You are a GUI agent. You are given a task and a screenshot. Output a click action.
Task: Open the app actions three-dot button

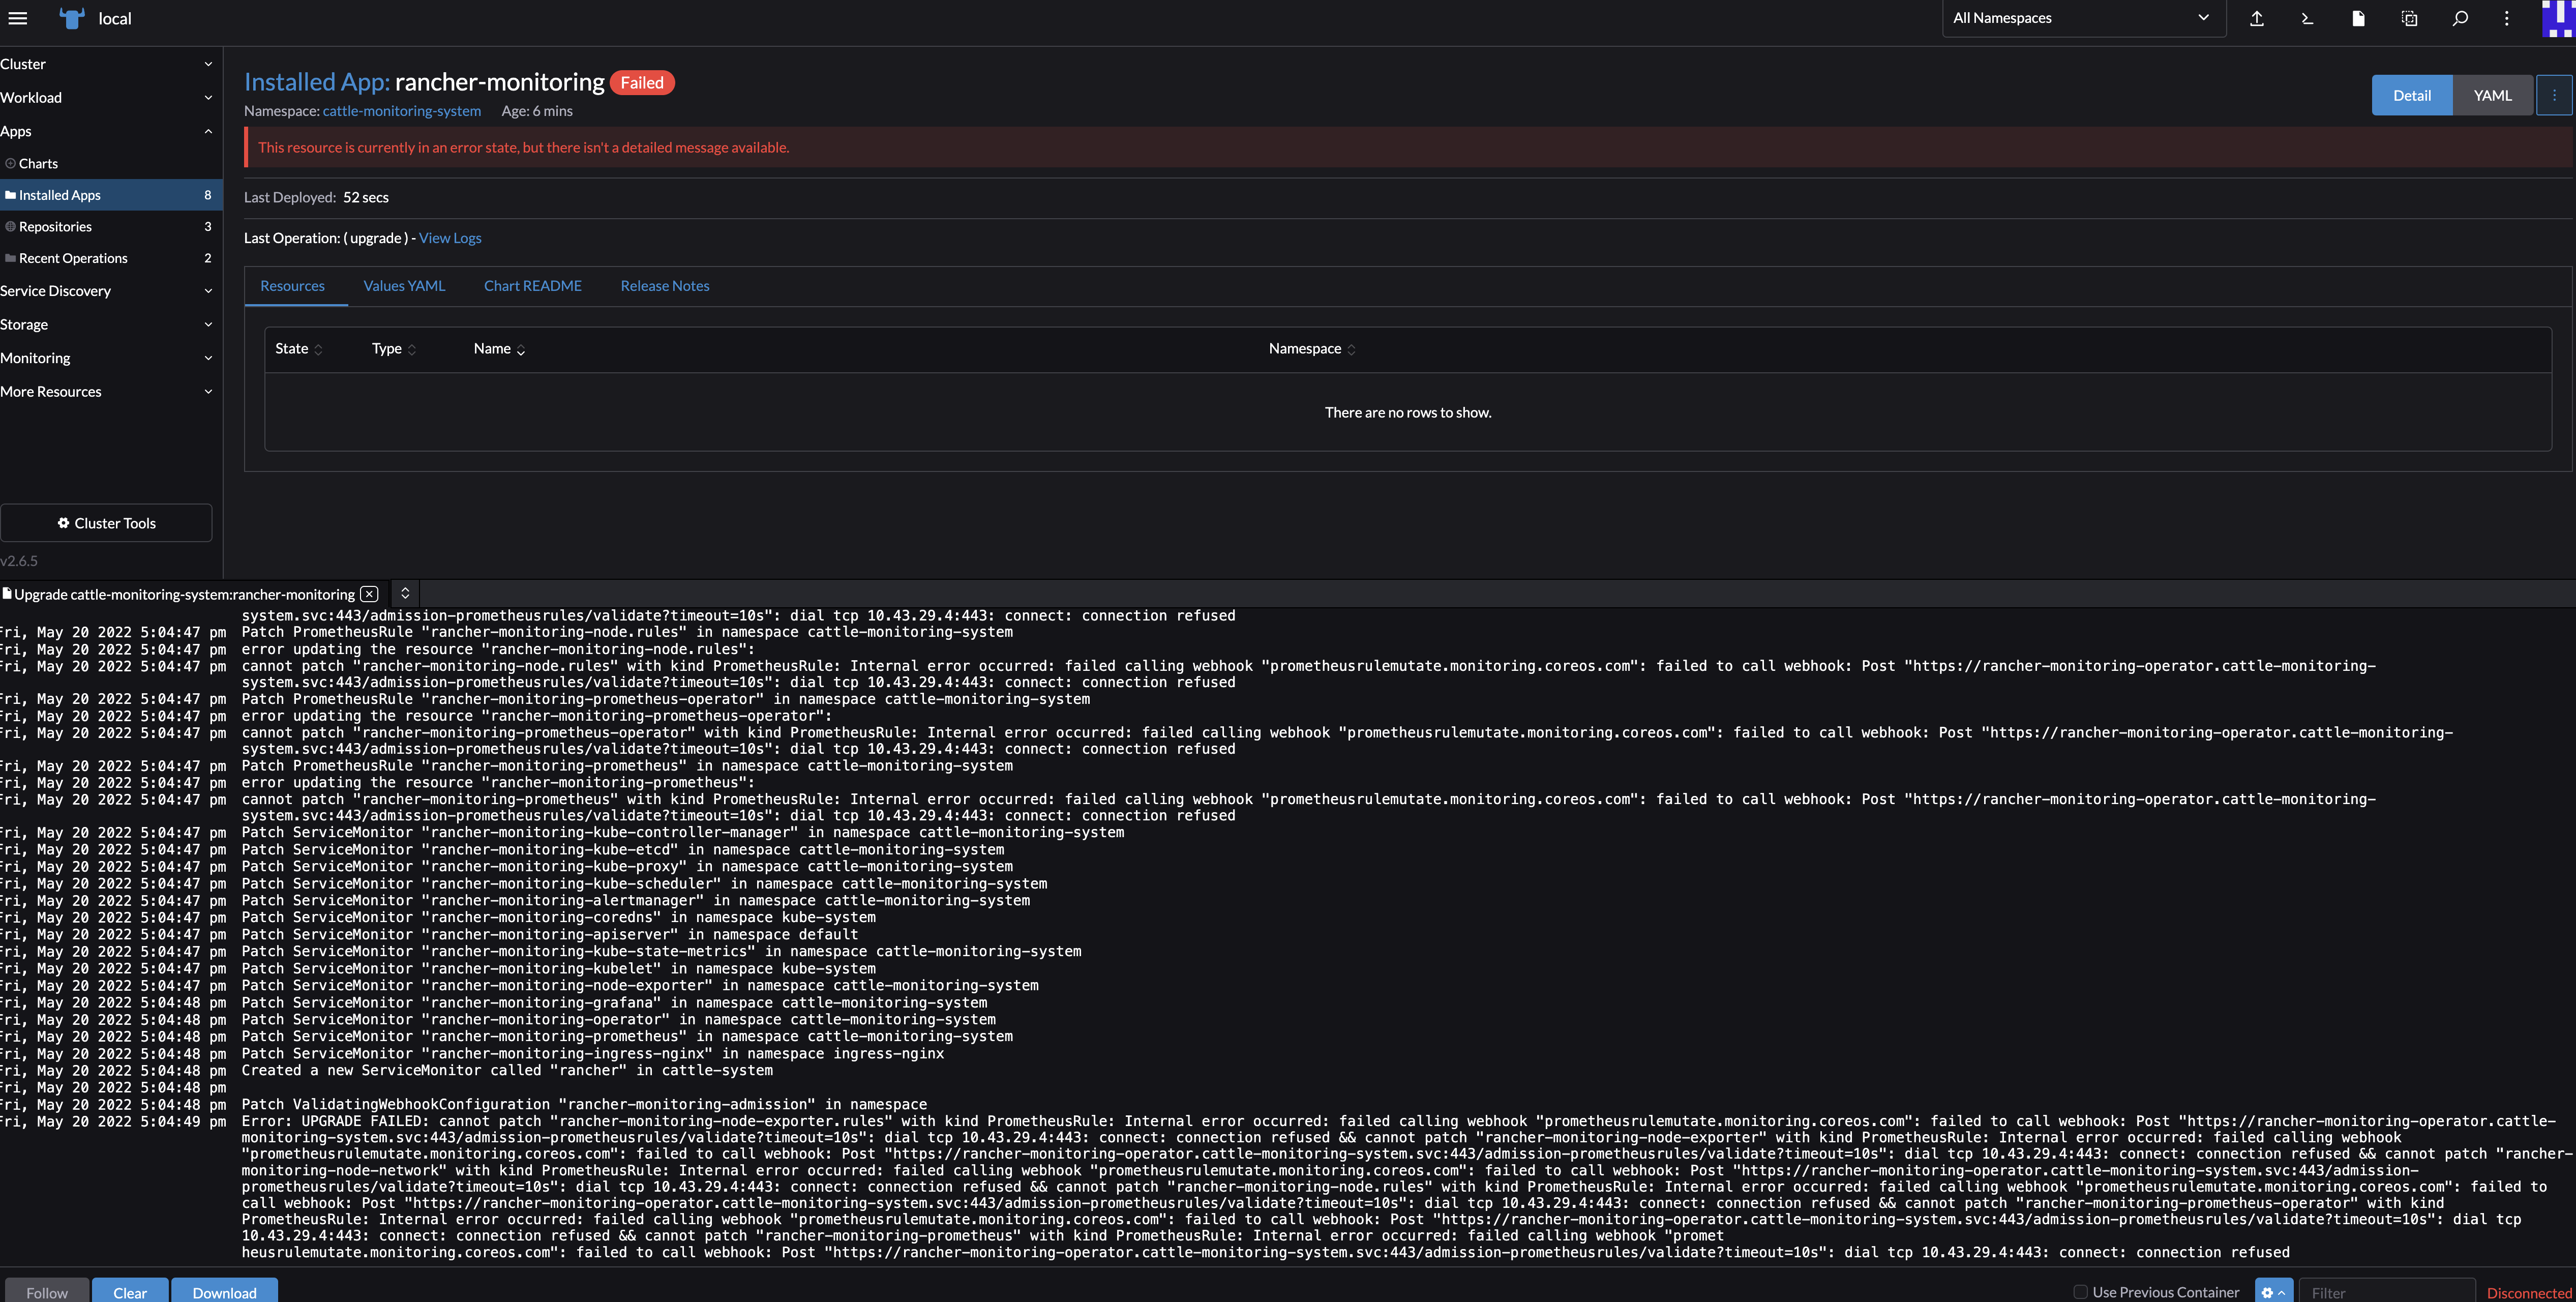click(2554, 95)
